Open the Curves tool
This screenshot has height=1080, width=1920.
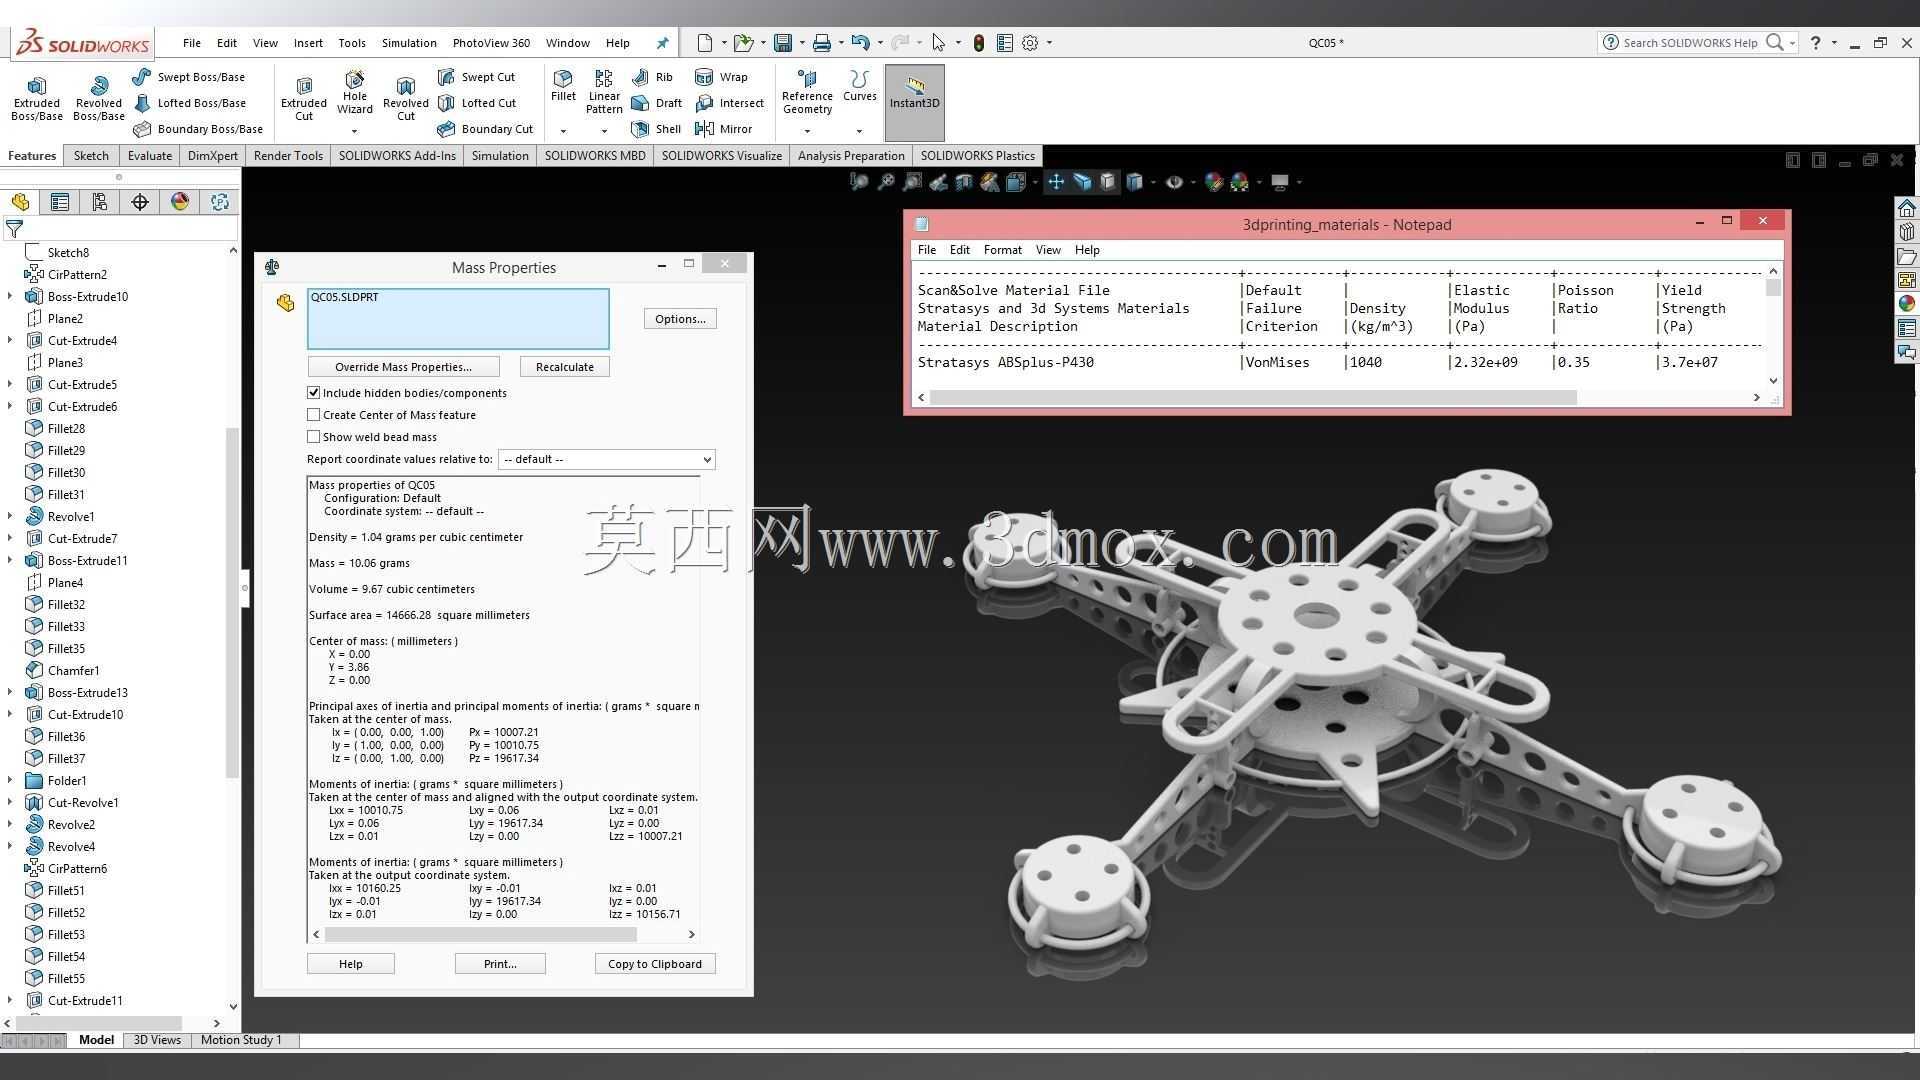tap(859, 86)
